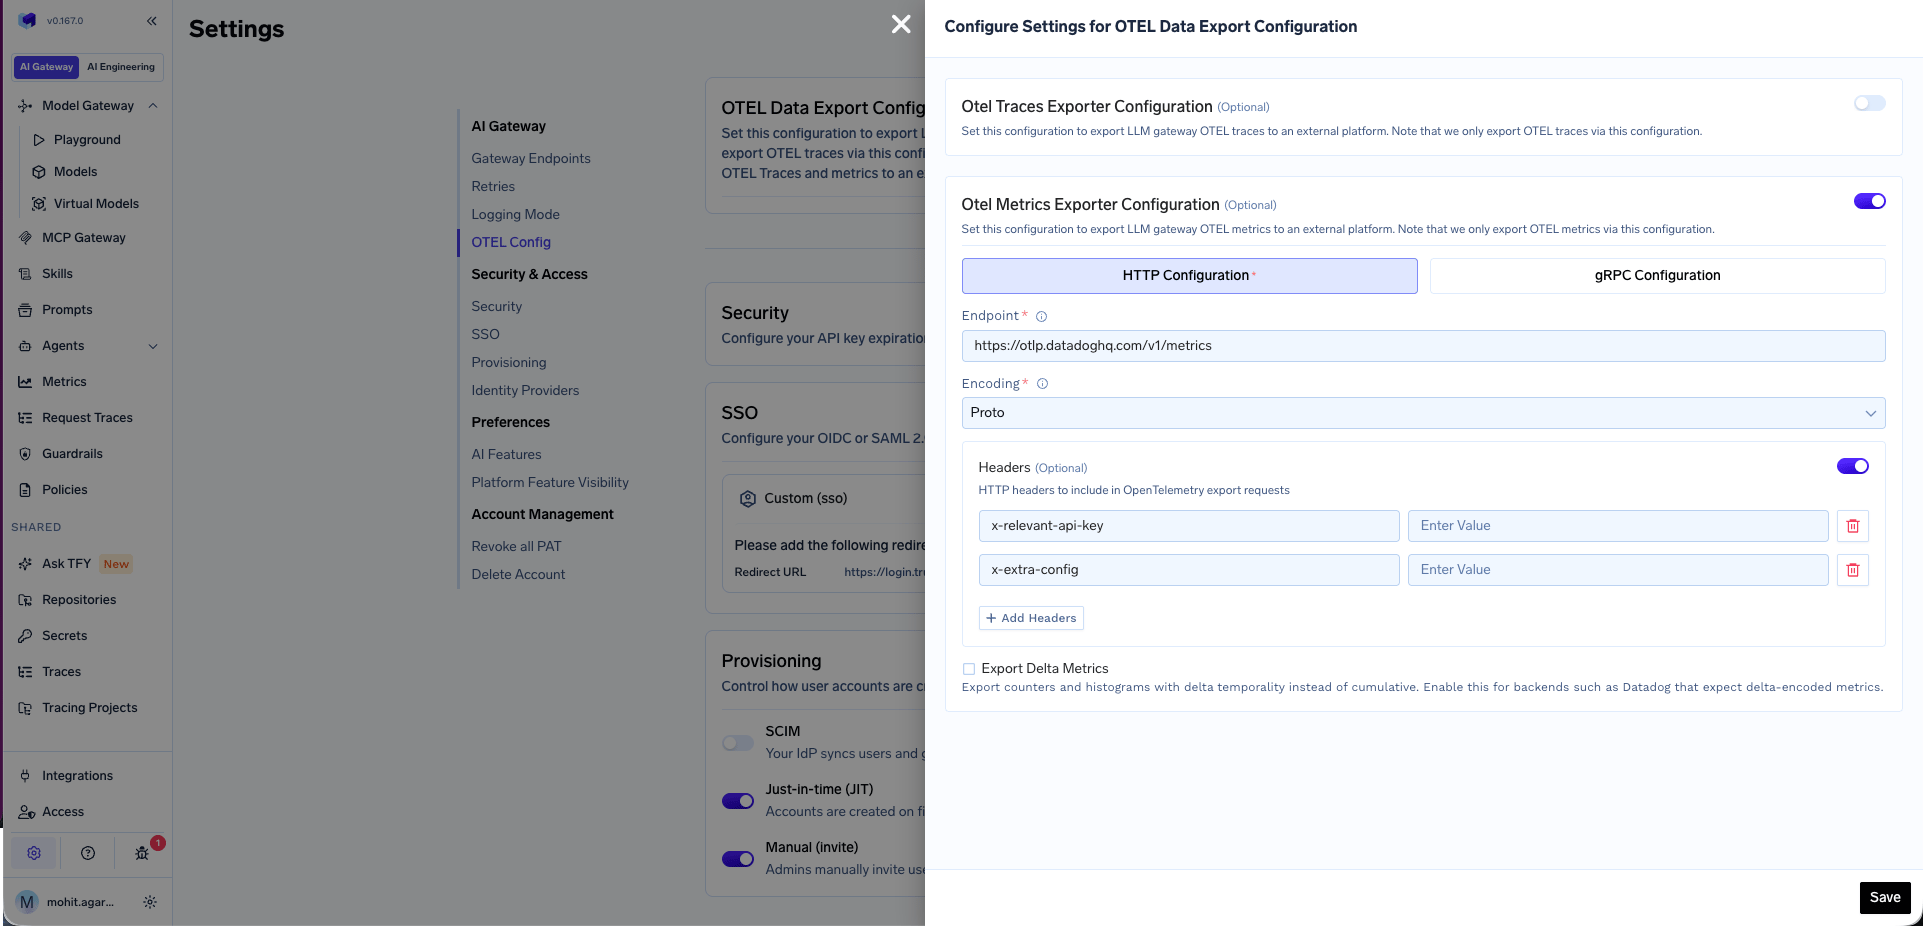The height and width of the screenshot is (926, 1923).
Task: Open help question-mark icon
Action: [x=88, y=853]
